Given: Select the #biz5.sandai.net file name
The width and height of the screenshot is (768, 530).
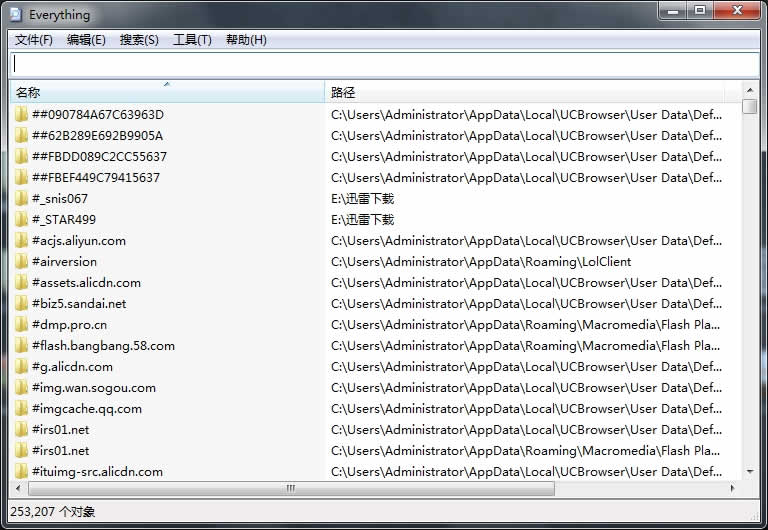Looking at the screenshot, I should (79, 304).
